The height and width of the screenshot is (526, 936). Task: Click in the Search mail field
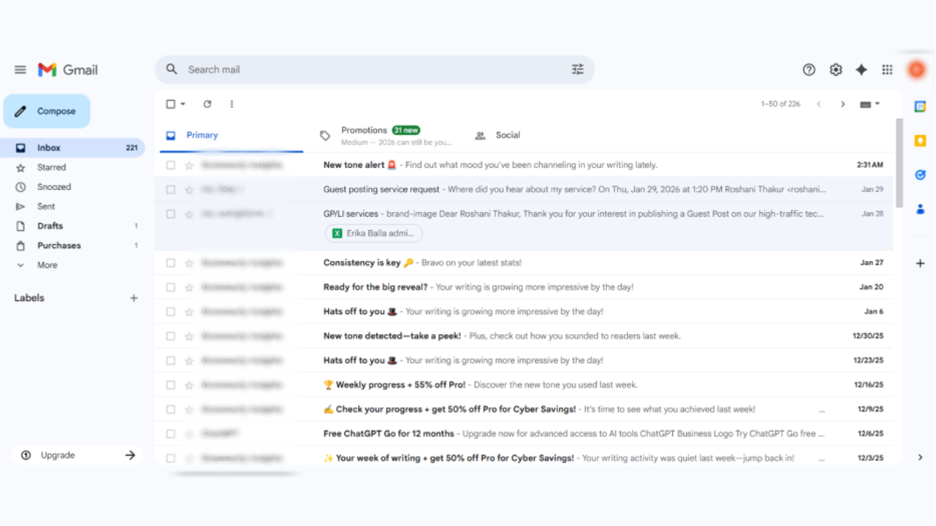point(375,70)
